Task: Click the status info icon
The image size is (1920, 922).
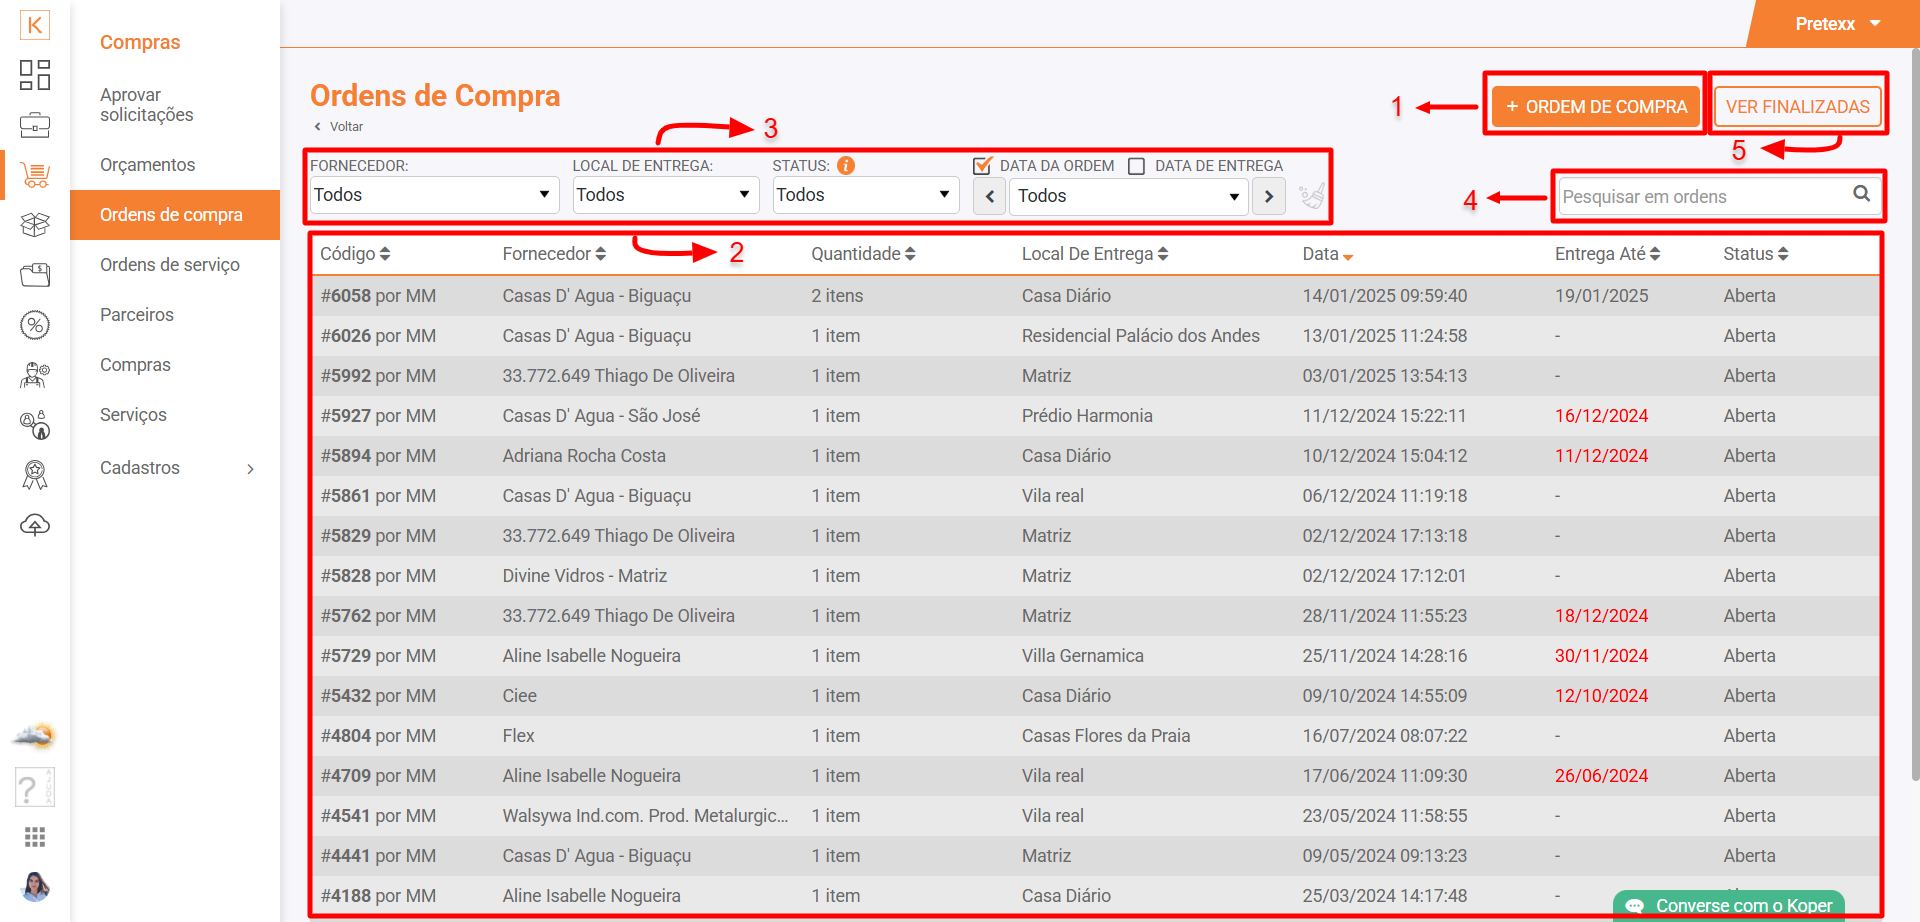Action: (x=846, y=166)
